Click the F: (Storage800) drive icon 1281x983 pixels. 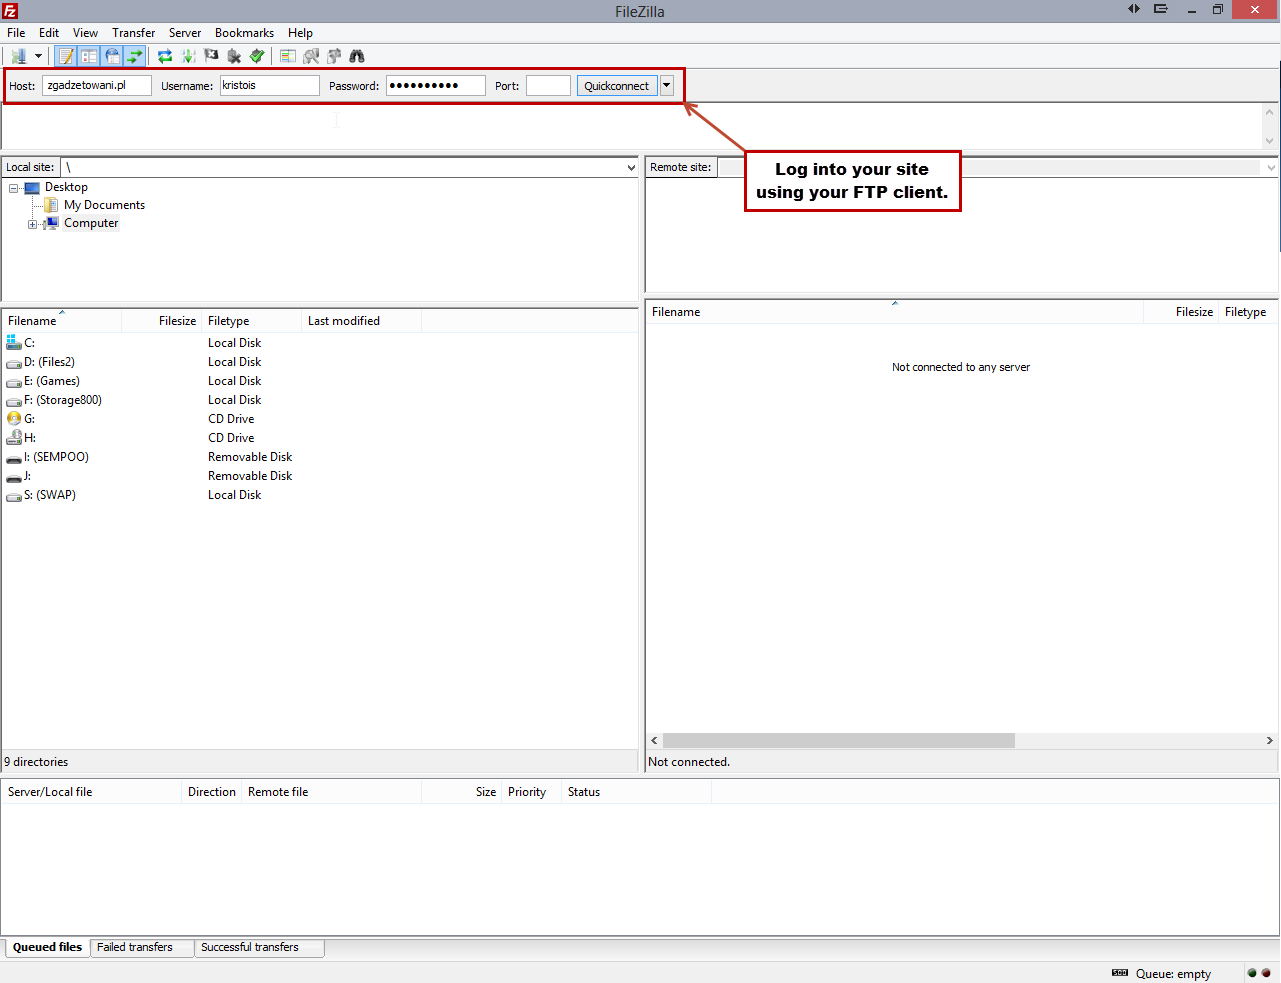14,400
